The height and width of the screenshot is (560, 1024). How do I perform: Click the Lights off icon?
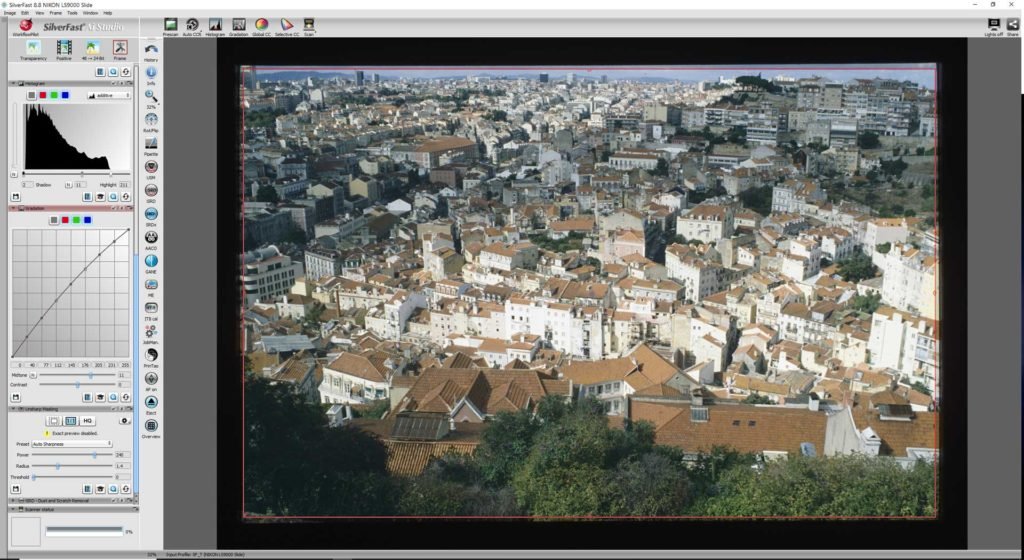[x=993, y=24]
